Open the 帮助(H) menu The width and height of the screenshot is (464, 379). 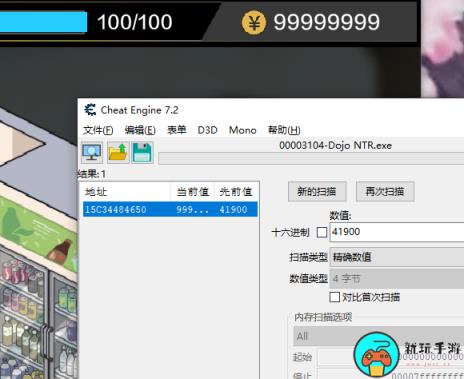click(x=284, y=130)
